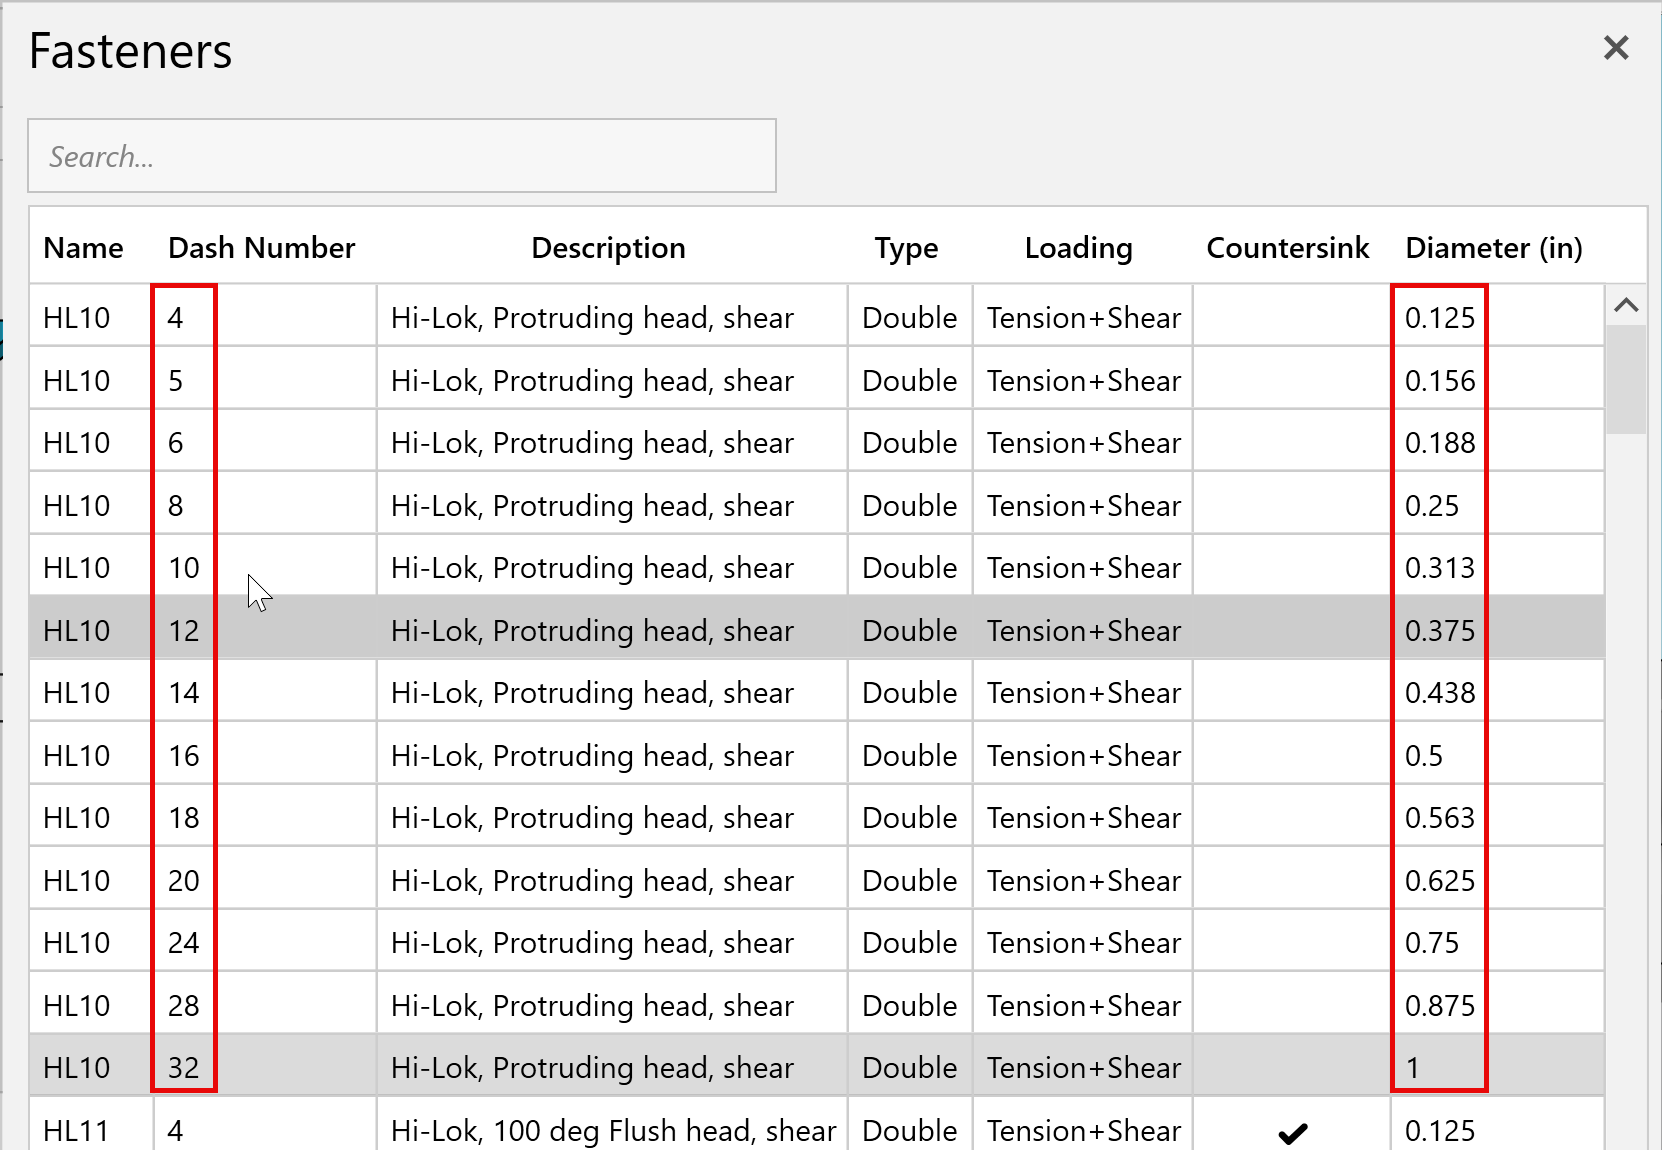Click 'Tension+Shear' in the dash 14 row
The height and width of the screenshot is (1150, 1662).
pos(1084,693)
